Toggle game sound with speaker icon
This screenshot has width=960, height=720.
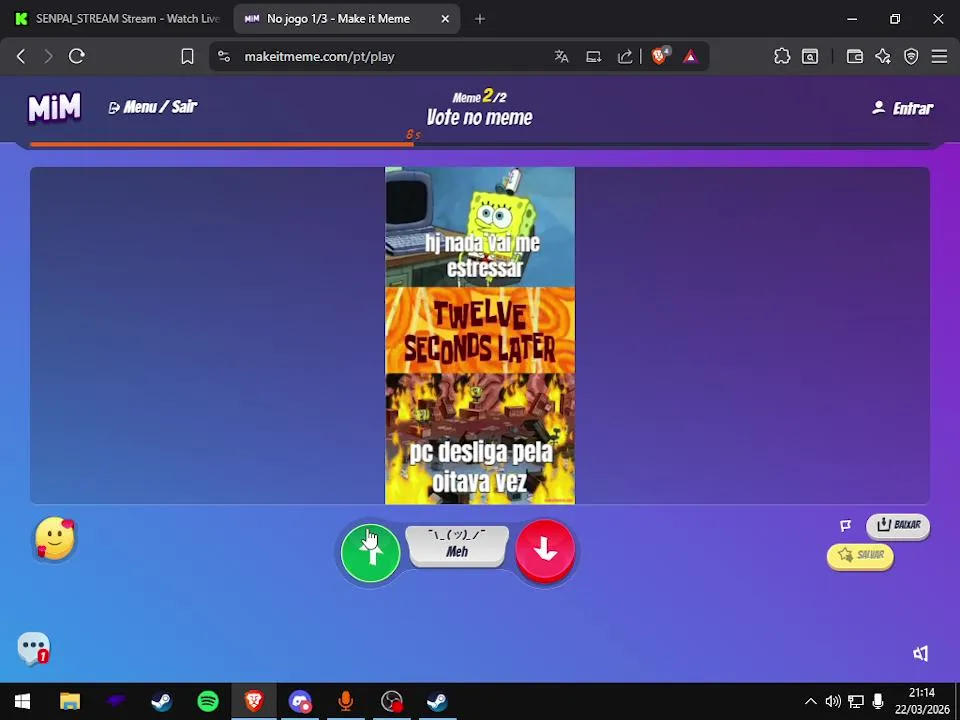tap(920, 653)
